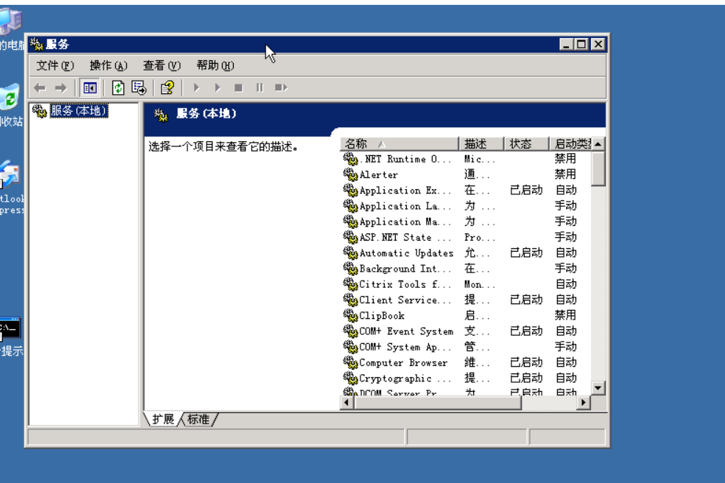Image resolution: width=725 pixels, height=483 pixels.
Task: Click the 禁用 startup type of ClipBook
Action: (x=565, y=315)
